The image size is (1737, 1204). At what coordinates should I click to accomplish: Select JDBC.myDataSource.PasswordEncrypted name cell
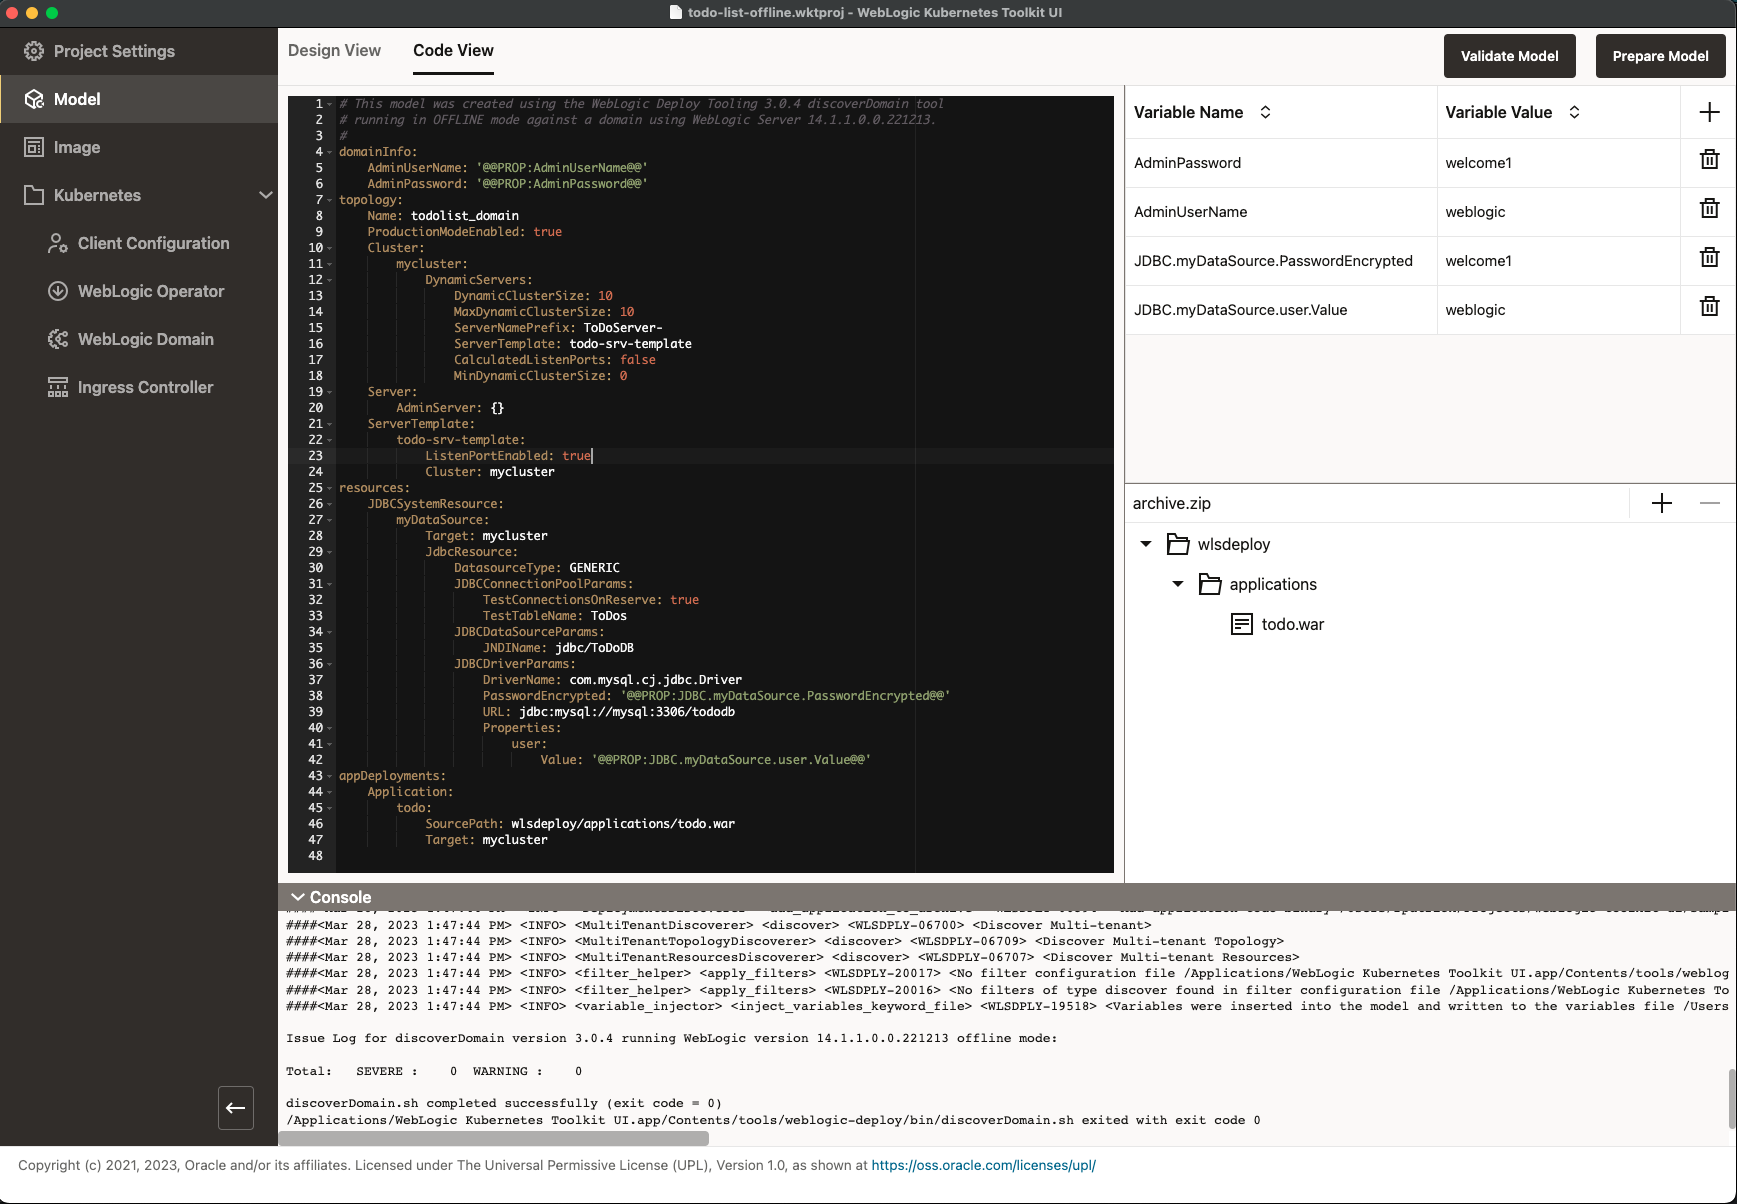1281,261
